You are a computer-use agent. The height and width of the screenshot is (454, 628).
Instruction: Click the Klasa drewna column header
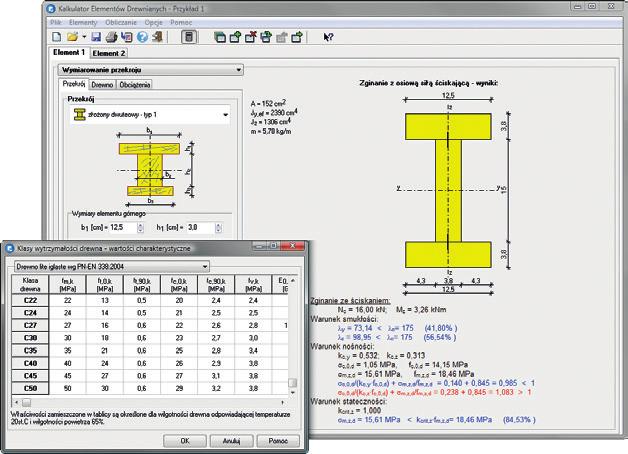(x=30, y=285)
